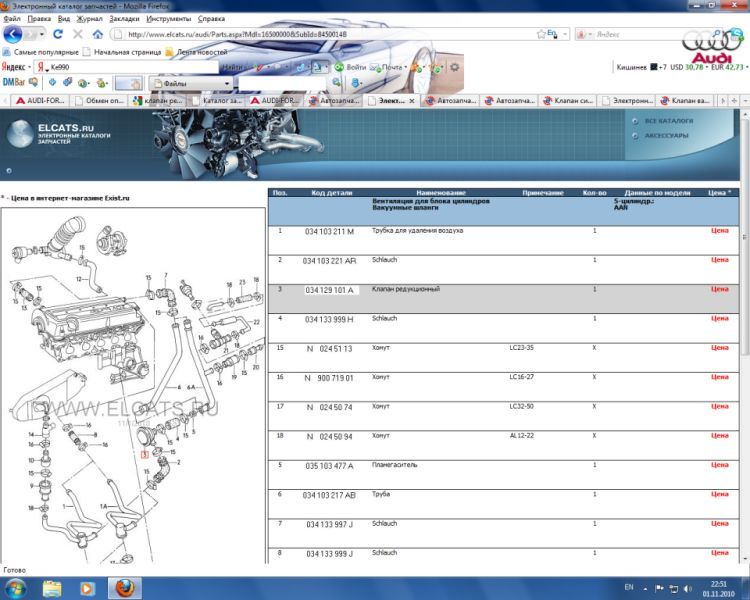Open the Почта dropdown arrow
This screenshot has height=600, width=750.
click(406, 67)
